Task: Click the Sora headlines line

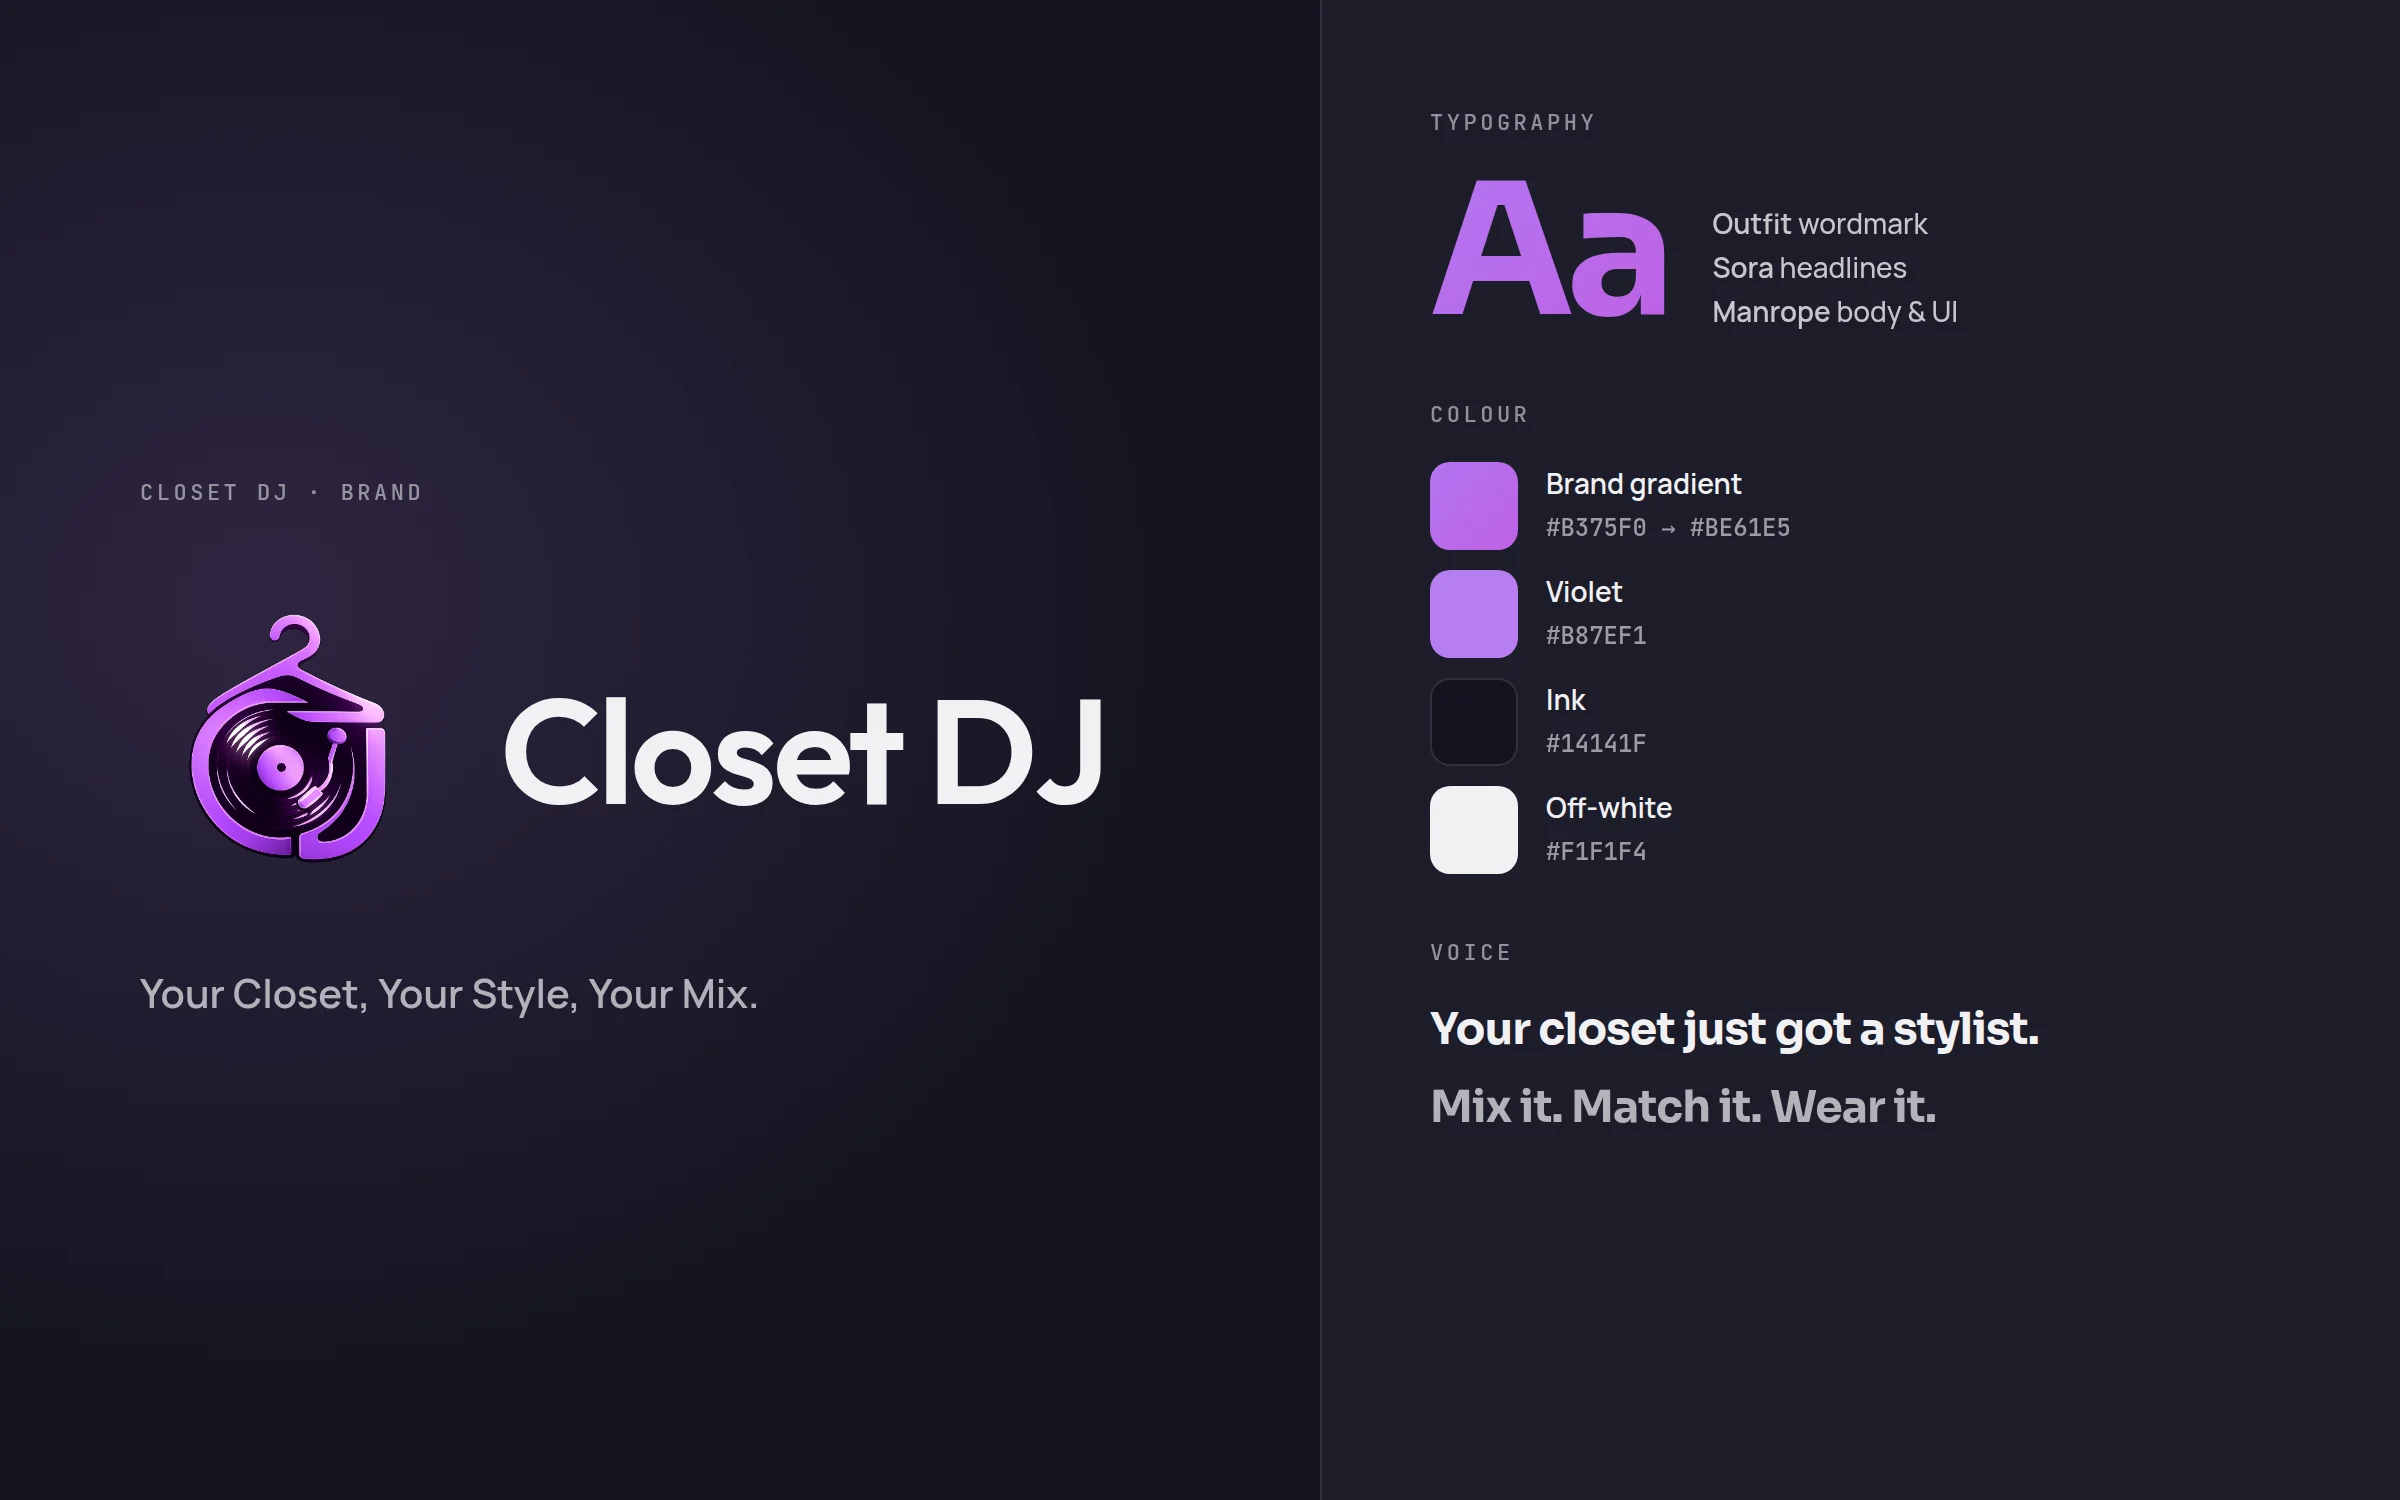Action: pos(1809,268)
